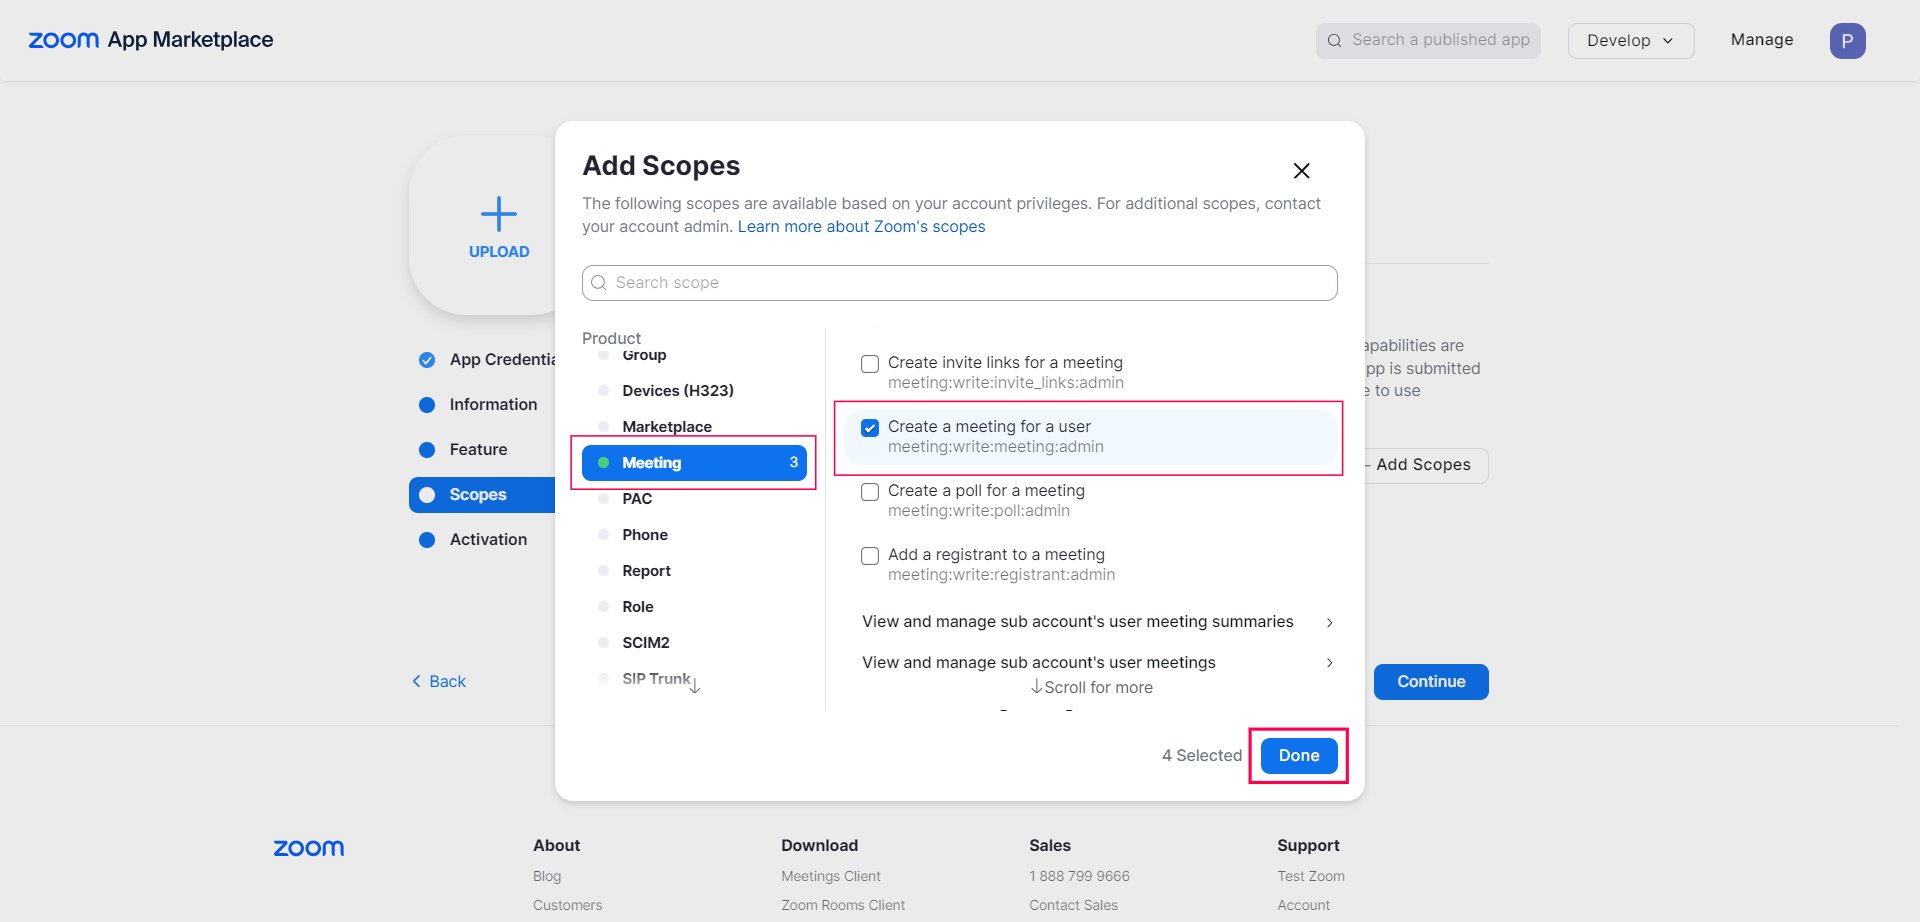Select the Report product category

tap(646, 571)
